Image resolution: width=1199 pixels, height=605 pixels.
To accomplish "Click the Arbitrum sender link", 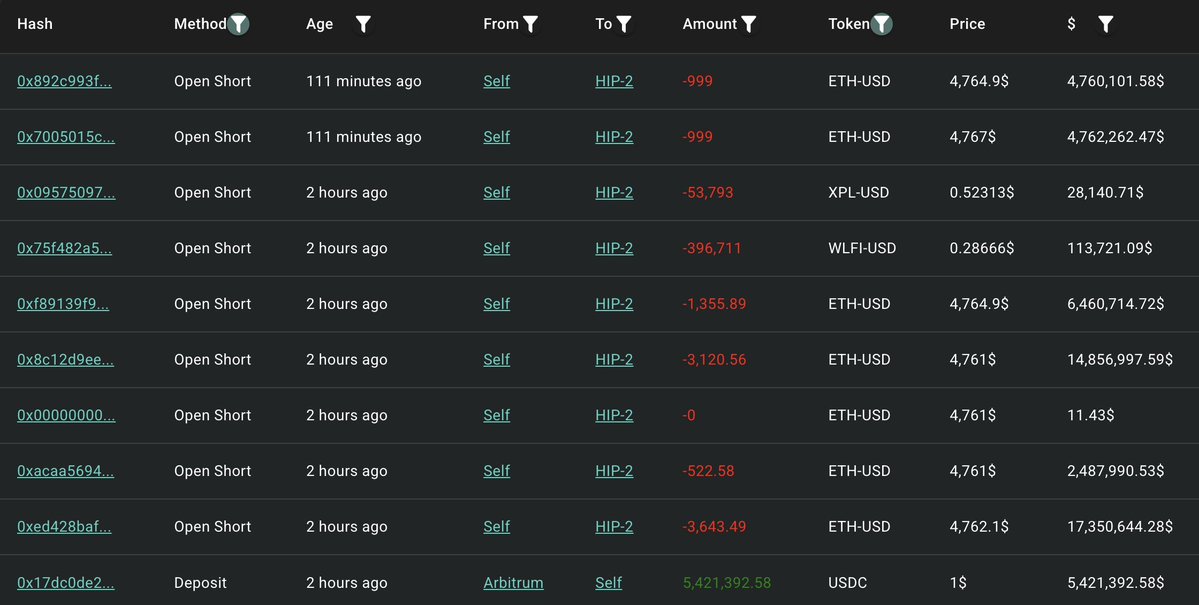I will click(513, 583).
